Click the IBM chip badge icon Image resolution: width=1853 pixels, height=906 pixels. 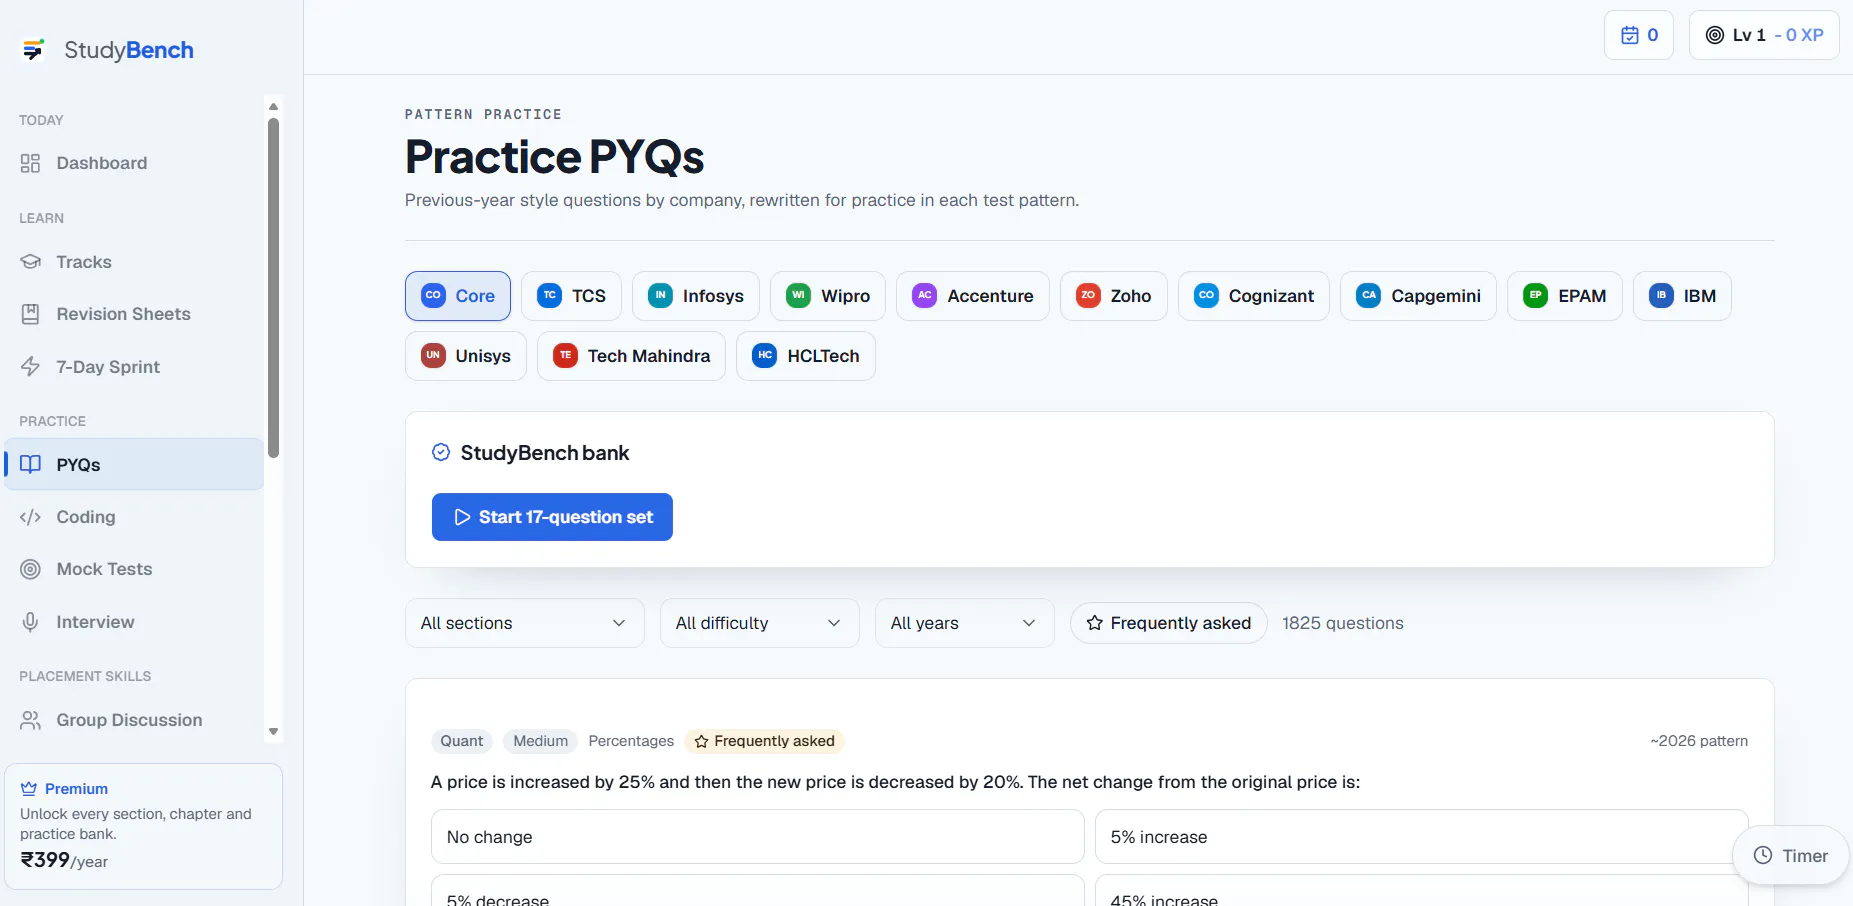(1661, 295)
